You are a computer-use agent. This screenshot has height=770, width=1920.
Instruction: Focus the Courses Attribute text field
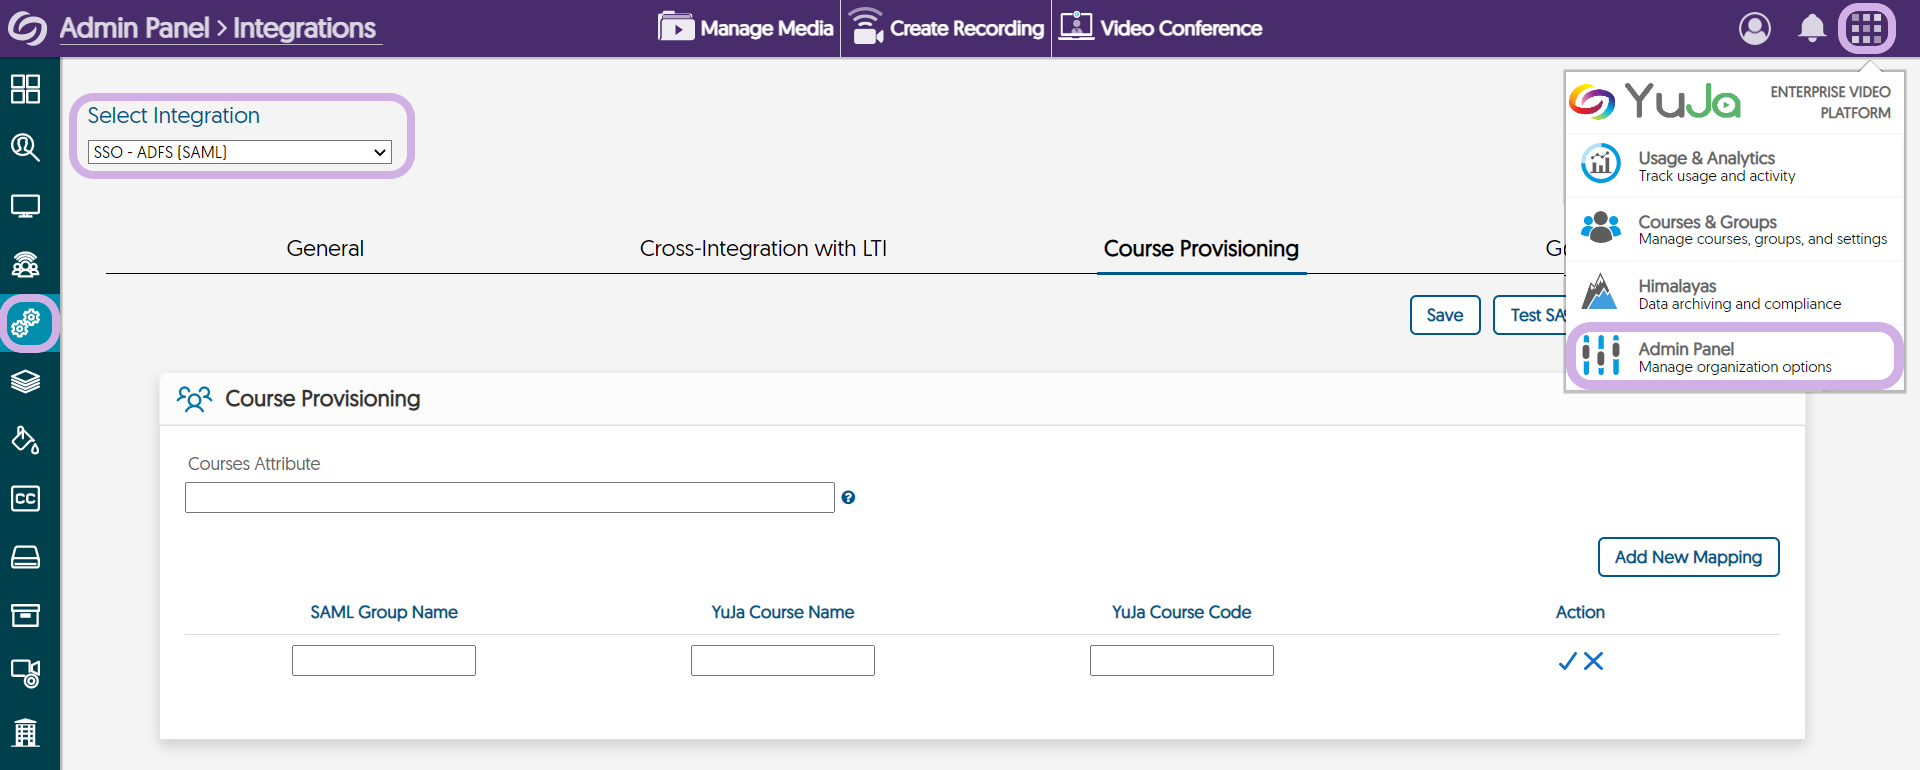[x=509, y=498]
